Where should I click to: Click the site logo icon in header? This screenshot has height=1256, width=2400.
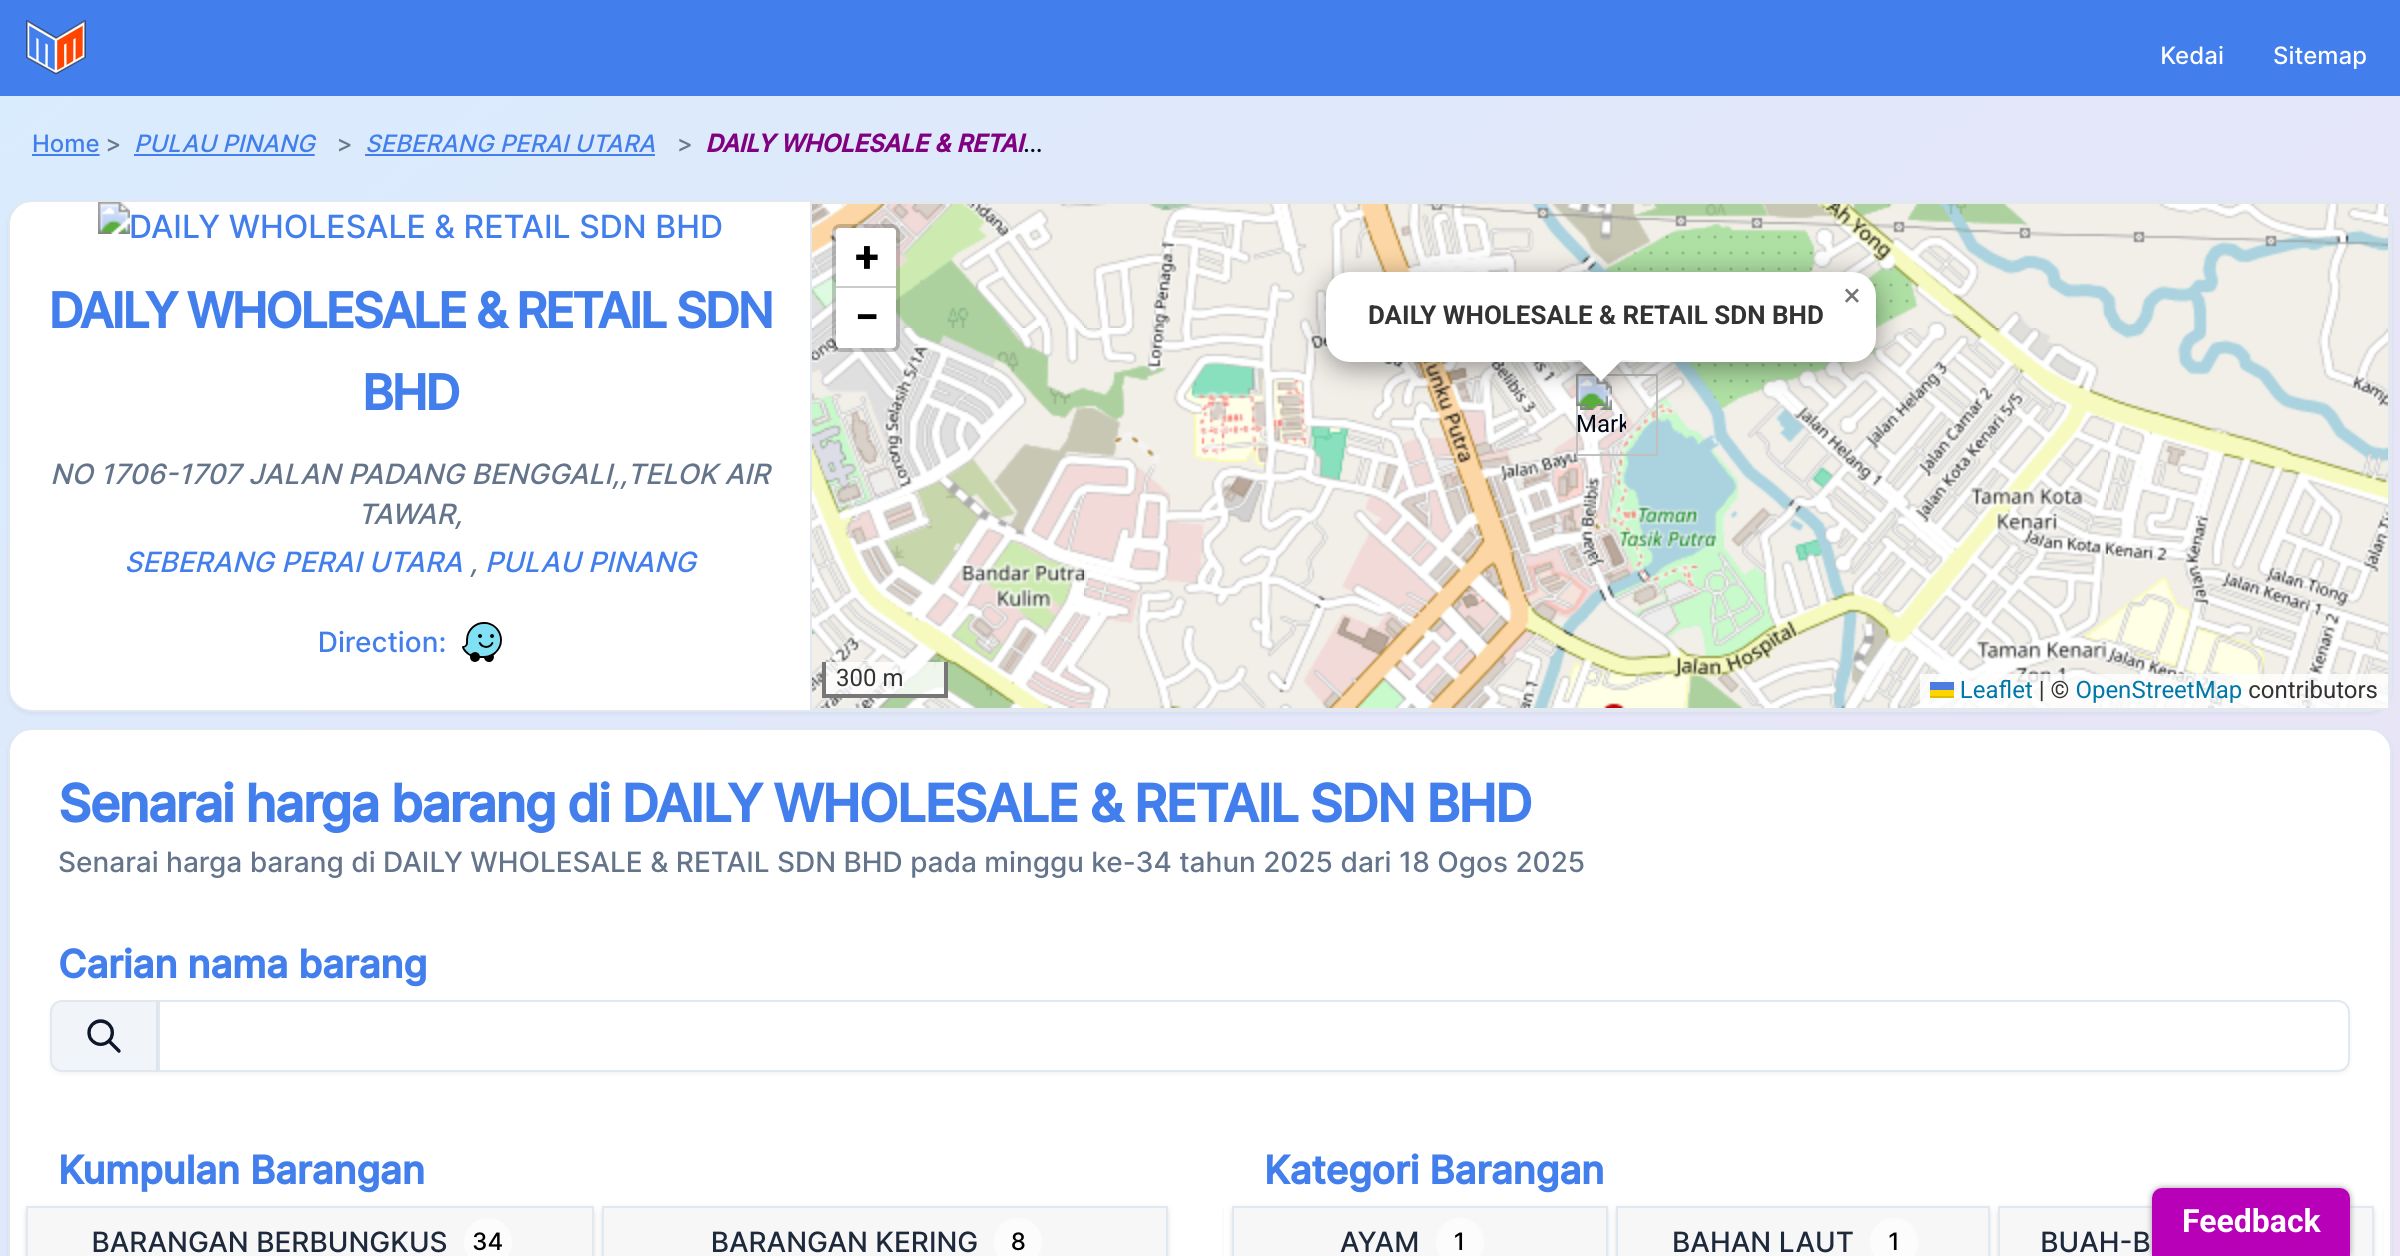pyautogui.click(x=56, y=47)
